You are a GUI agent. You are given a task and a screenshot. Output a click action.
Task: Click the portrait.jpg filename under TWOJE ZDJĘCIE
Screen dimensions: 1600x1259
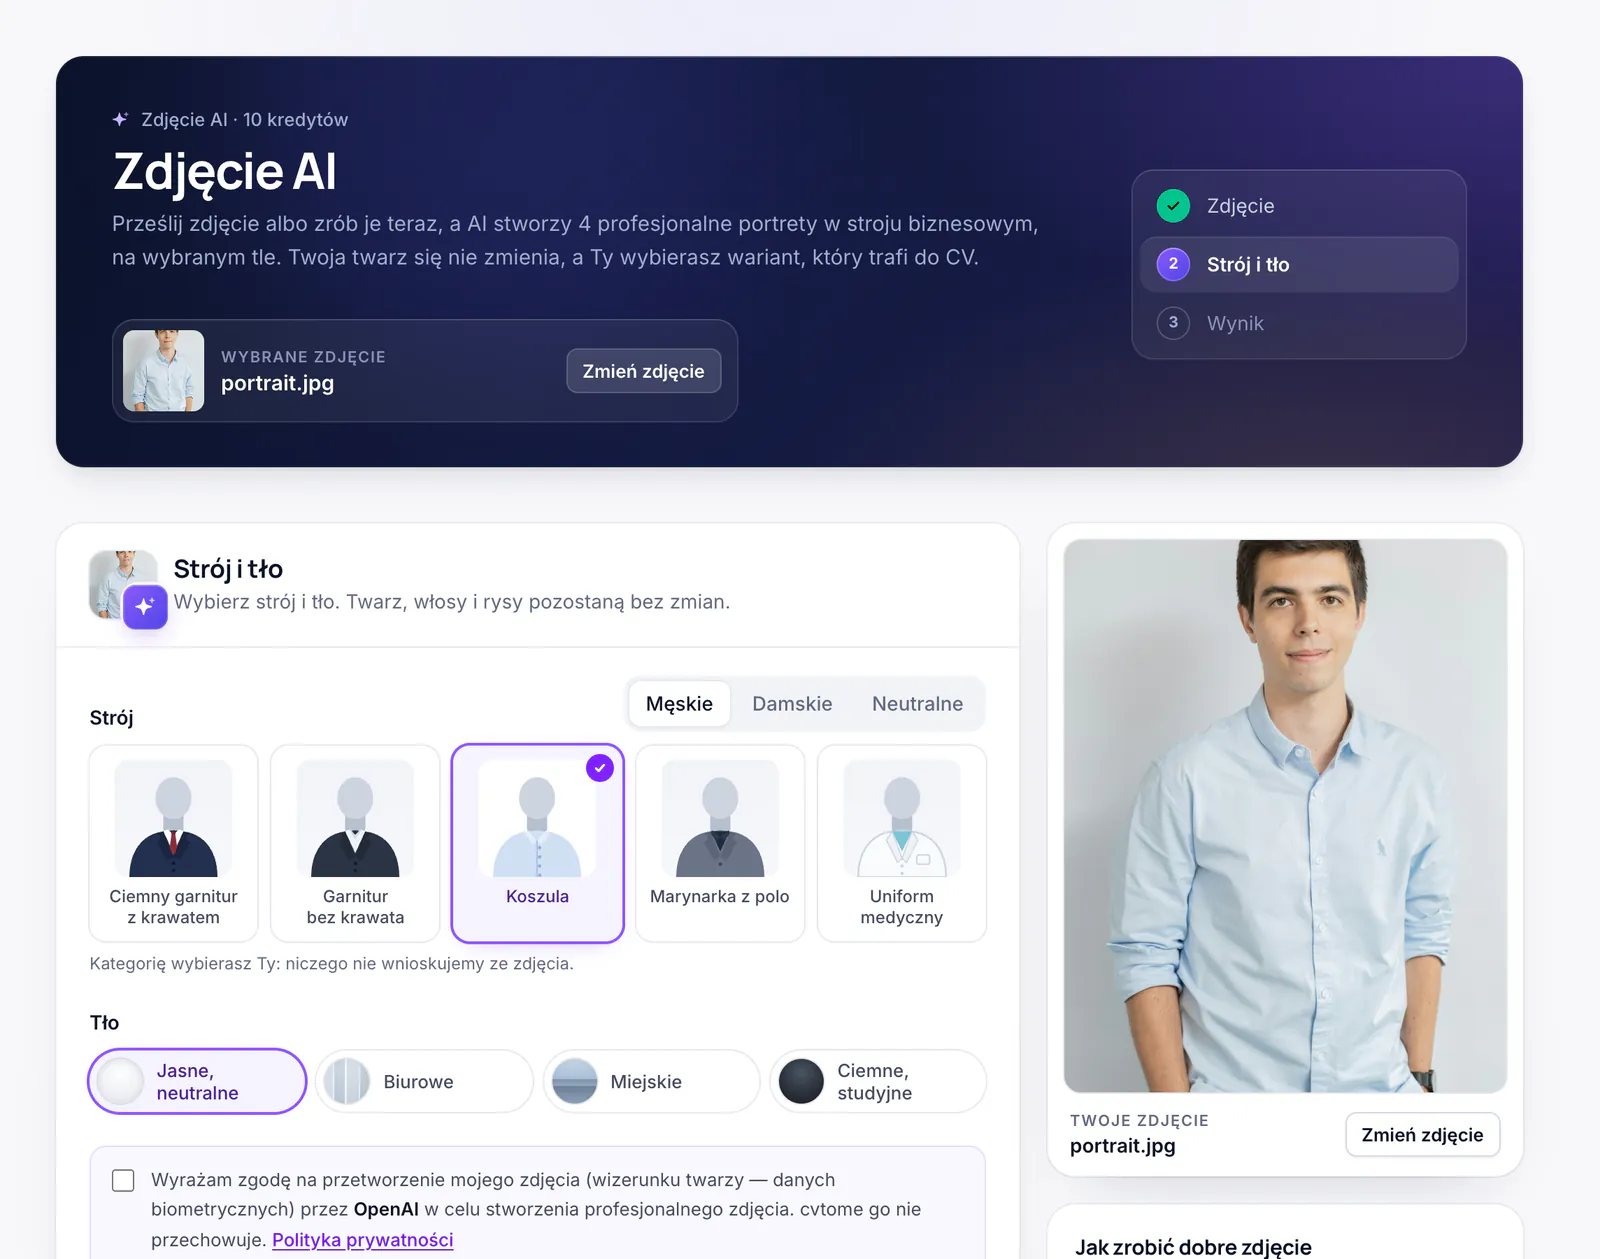(1123, 1146)
